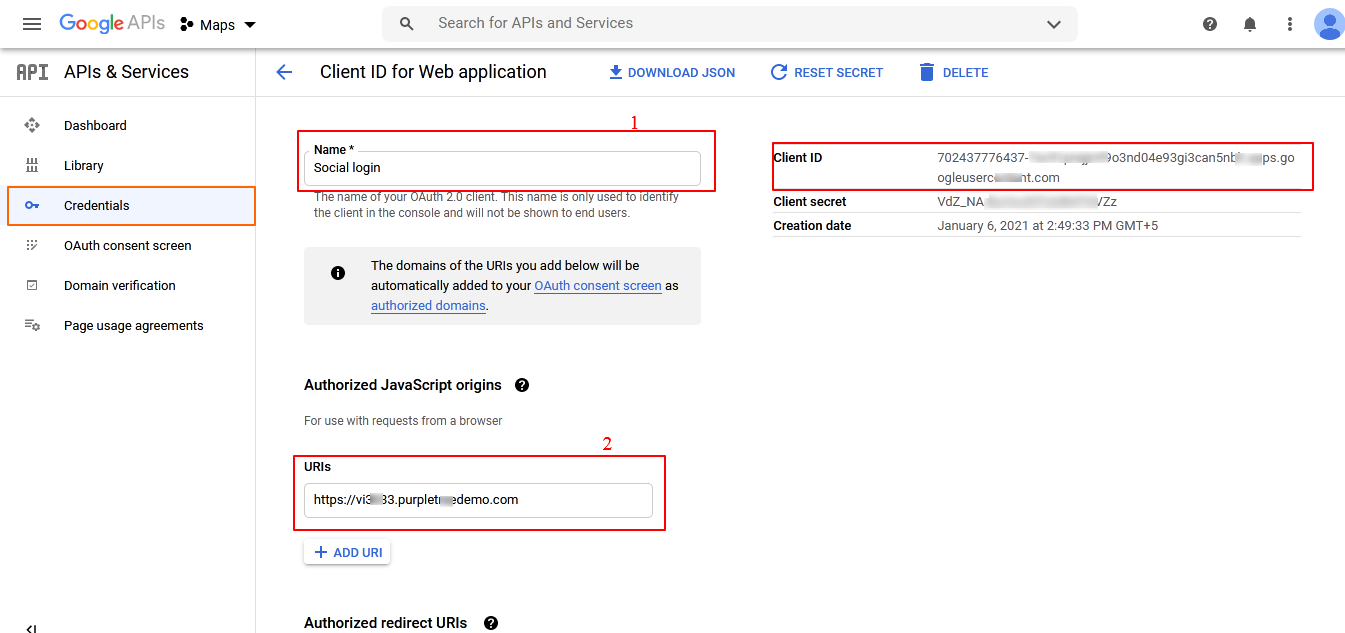This screenshot has width=1345, height=633.
Task: Edit the URIs input field
Action: (478, 500)
